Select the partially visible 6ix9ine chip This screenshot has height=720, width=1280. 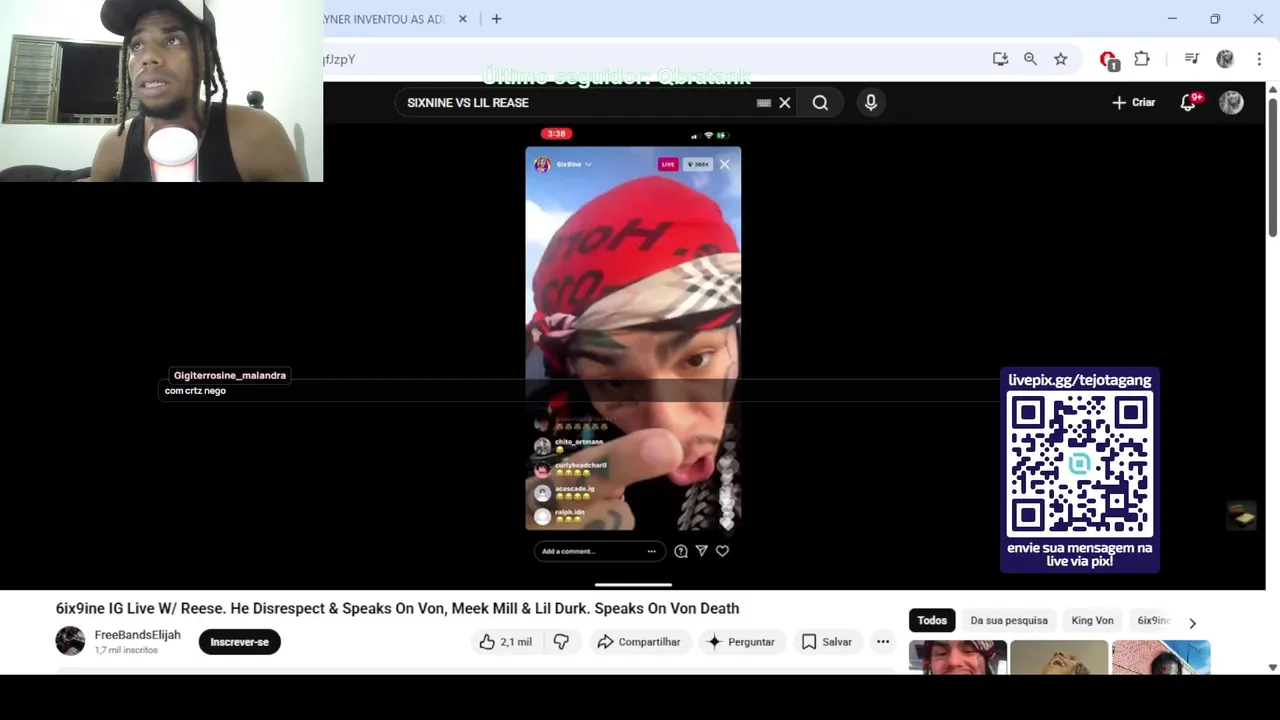coord(1152,620)
